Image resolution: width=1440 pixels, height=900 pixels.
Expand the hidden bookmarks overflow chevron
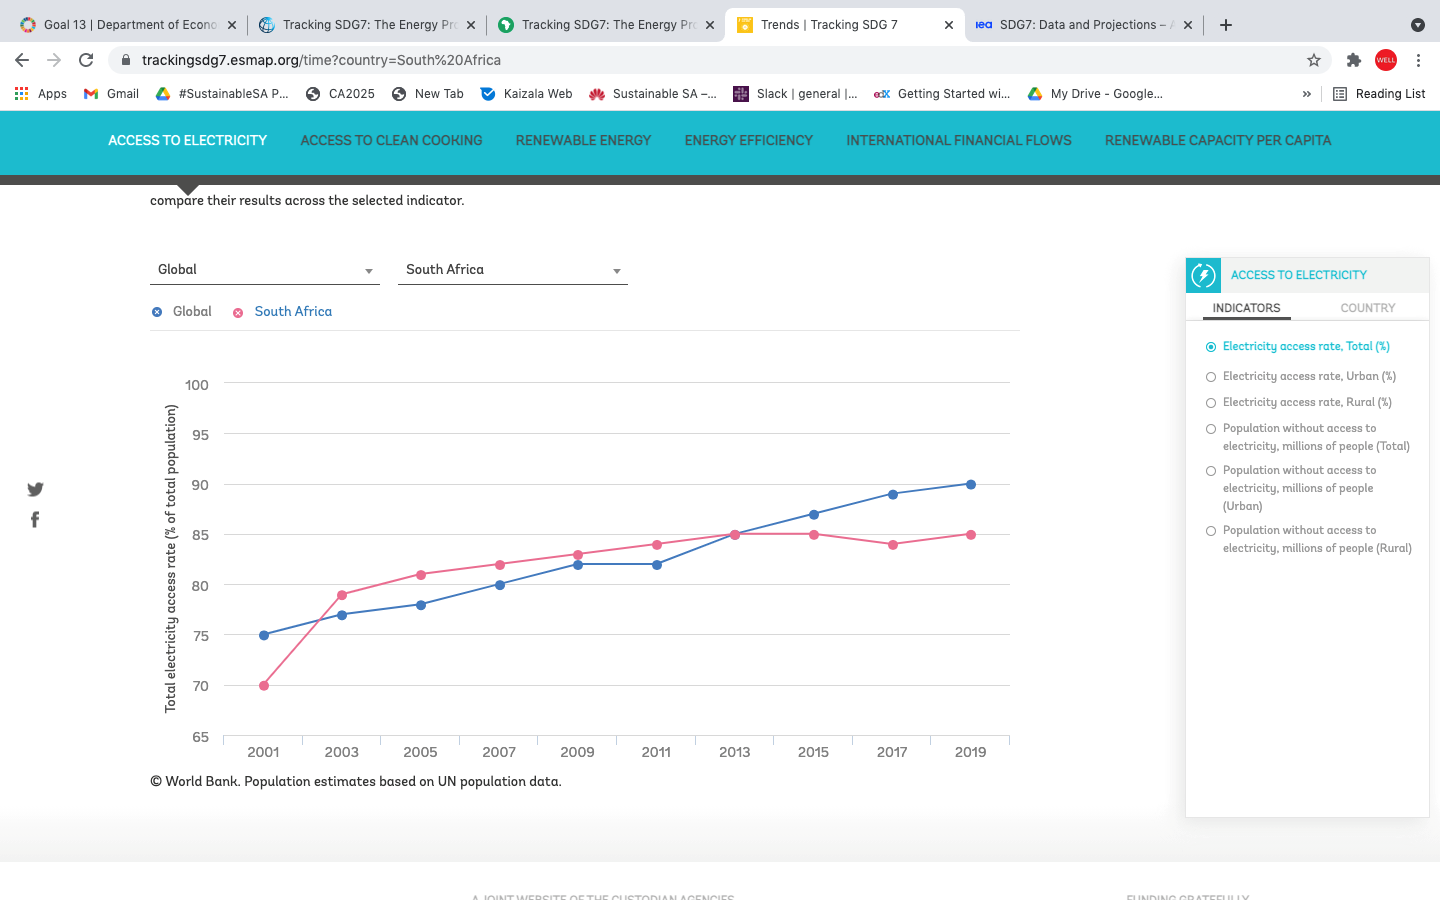[x=1306, y=94]
